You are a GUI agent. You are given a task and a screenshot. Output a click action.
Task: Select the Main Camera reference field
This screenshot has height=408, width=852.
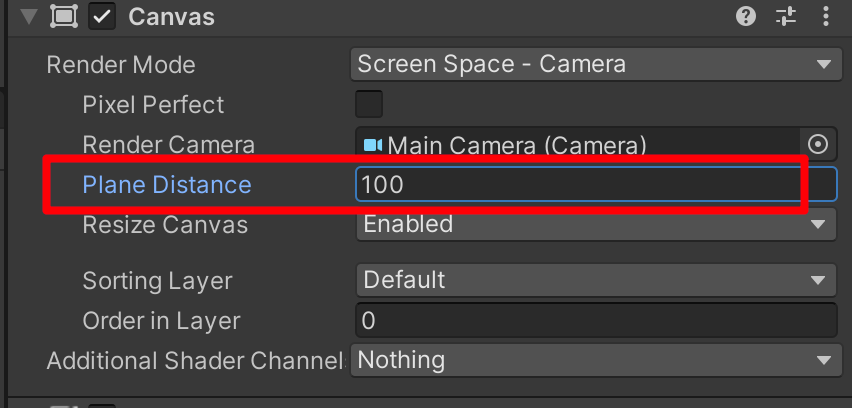coord(578,145)
